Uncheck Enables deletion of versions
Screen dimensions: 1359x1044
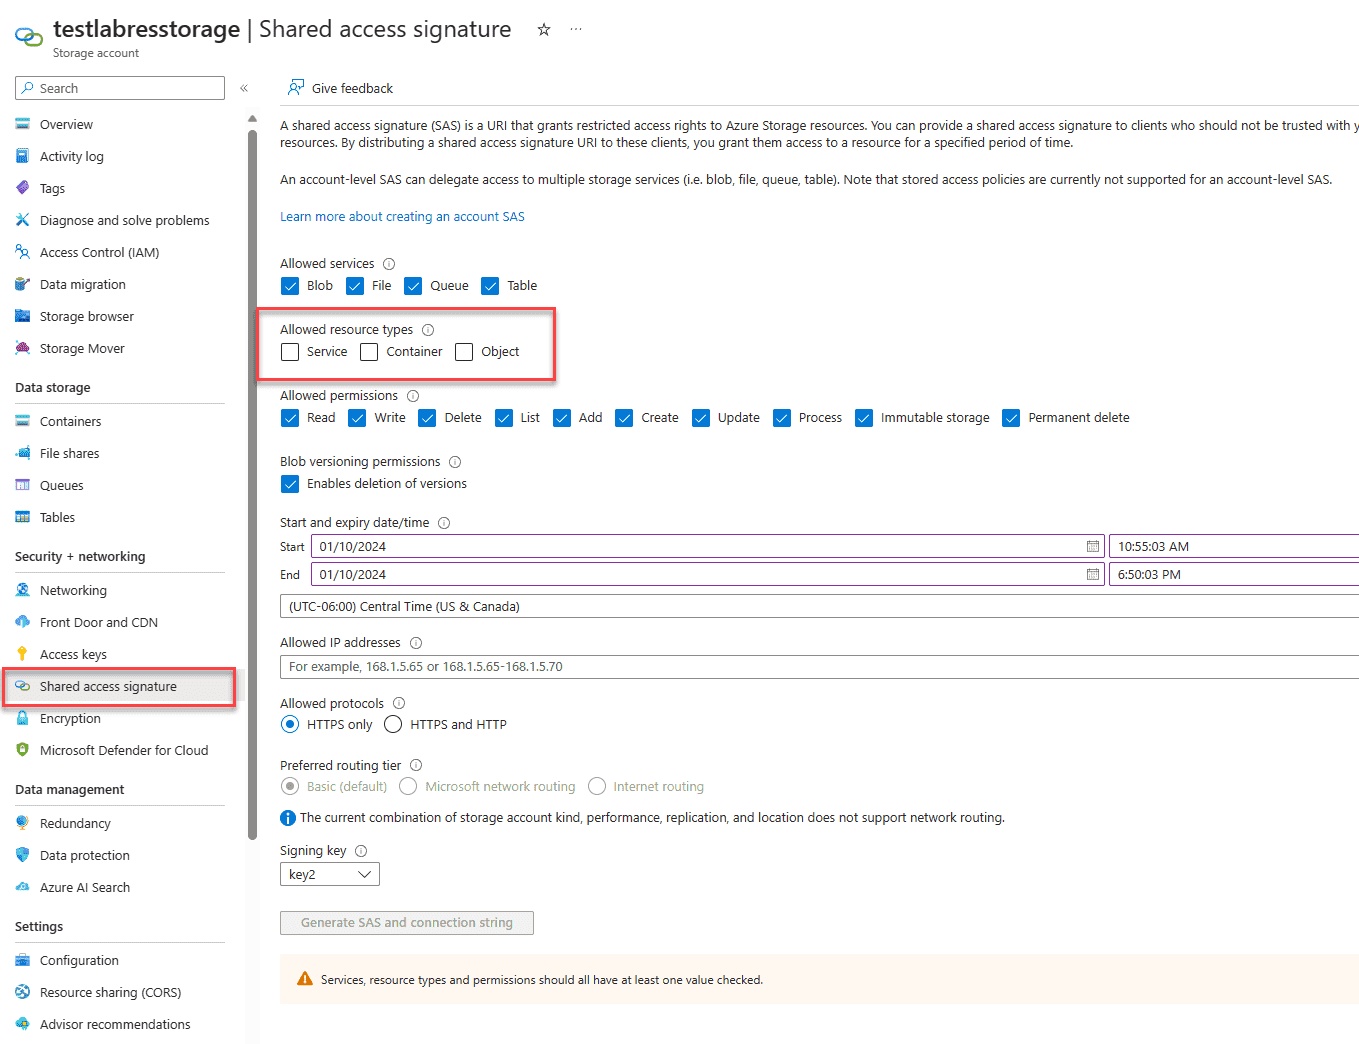click(x=290, y=484)
